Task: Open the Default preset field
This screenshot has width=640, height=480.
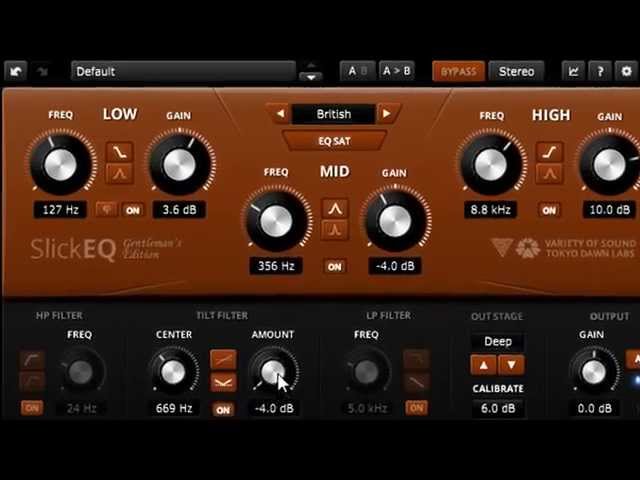Action: click(x=183, y=71)
